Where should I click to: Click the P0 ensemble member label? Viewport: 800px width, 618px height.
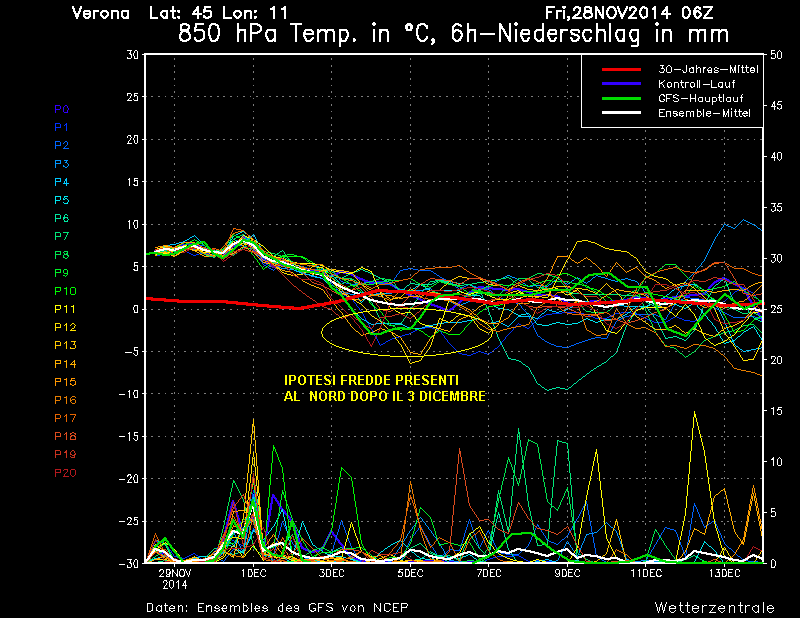(62, 109)
